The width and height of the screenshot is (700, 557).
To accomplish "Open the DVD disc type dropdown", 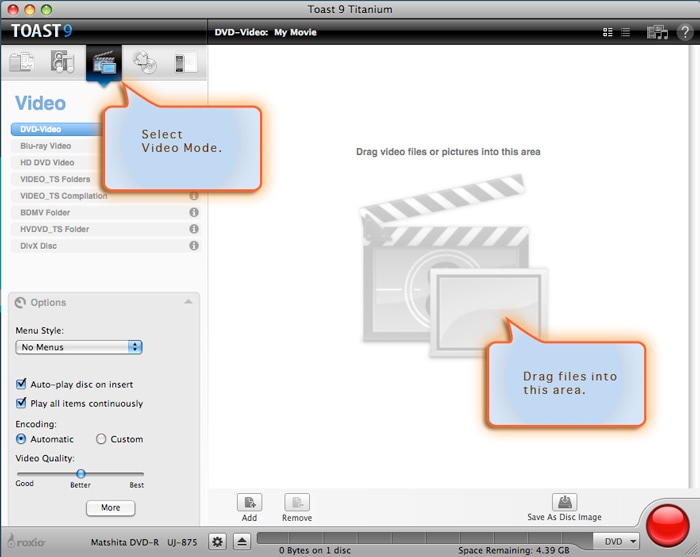I will coord(617,541).
